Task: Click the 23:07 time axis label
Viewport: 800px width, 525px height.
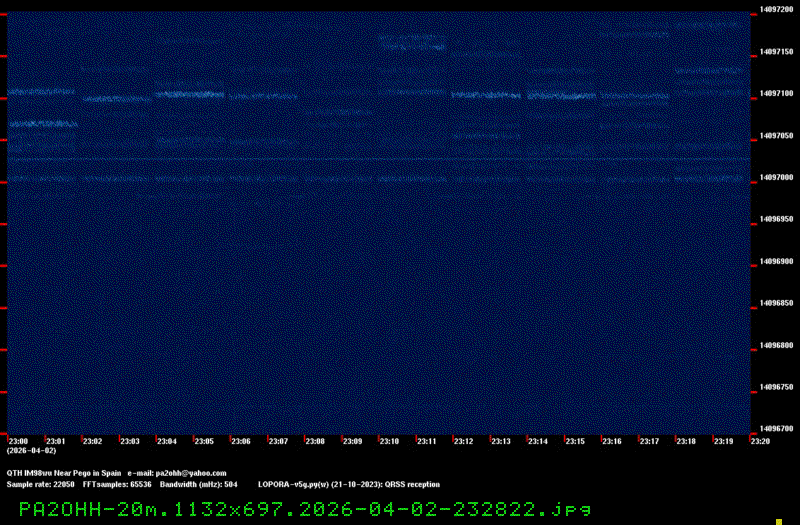Action: tap(278, 441)
